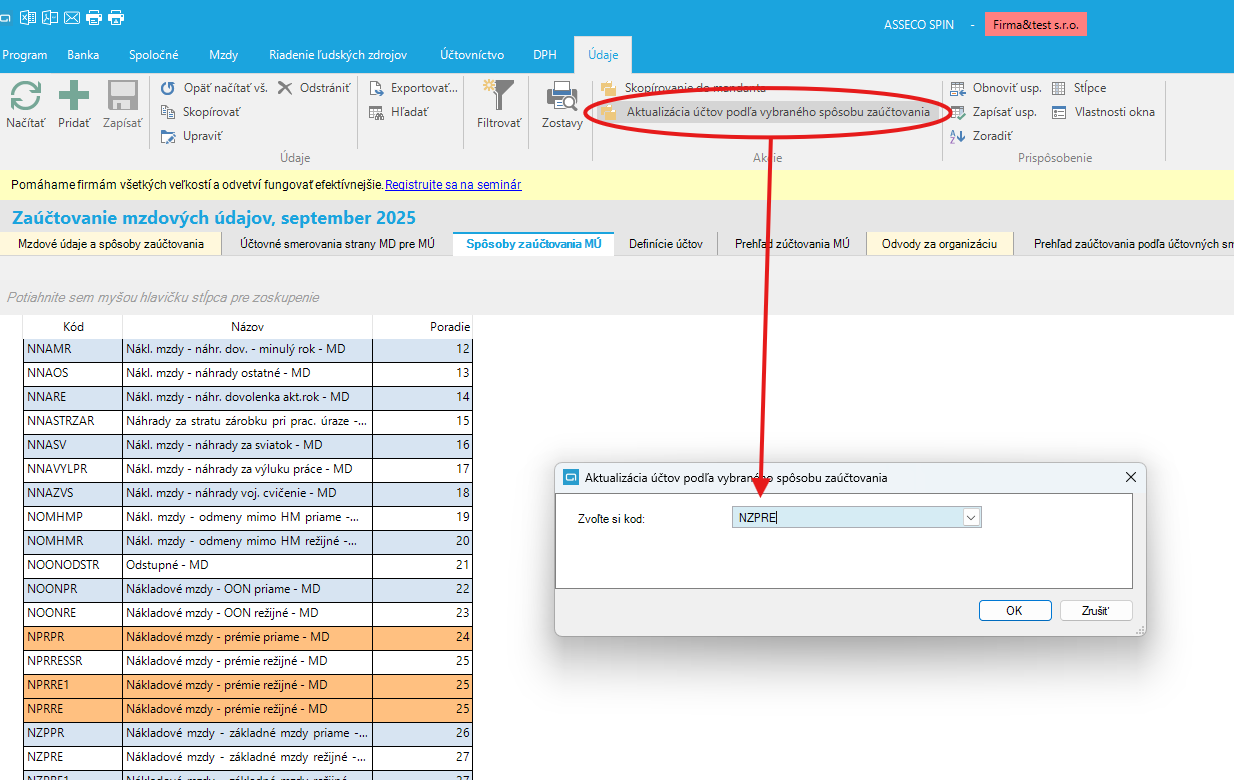Click Odstrániť delete icon in ribbon

(x=285, y=88)
